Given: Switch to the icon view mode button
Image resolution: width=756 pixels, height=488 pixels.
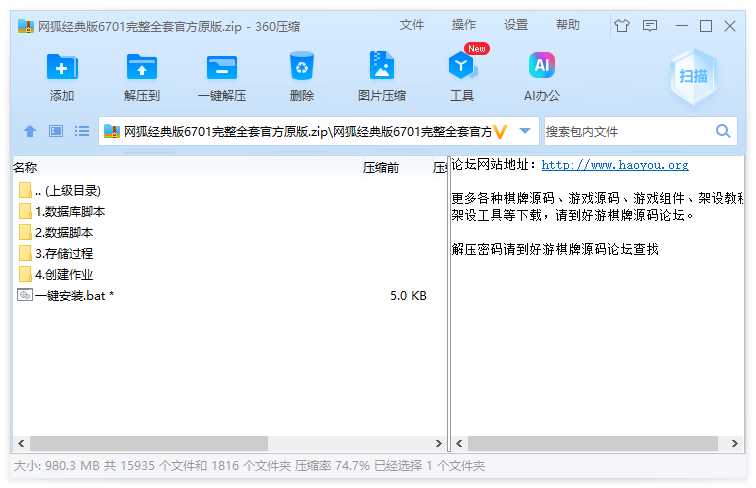Looking at the screenshot, I should [56, 131].
